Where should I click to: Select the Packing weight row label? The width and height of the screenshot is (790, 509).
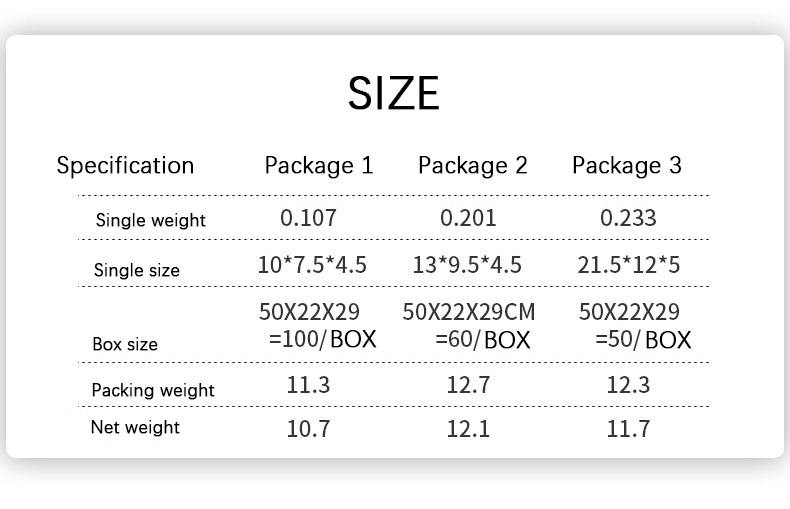[152, 390]
